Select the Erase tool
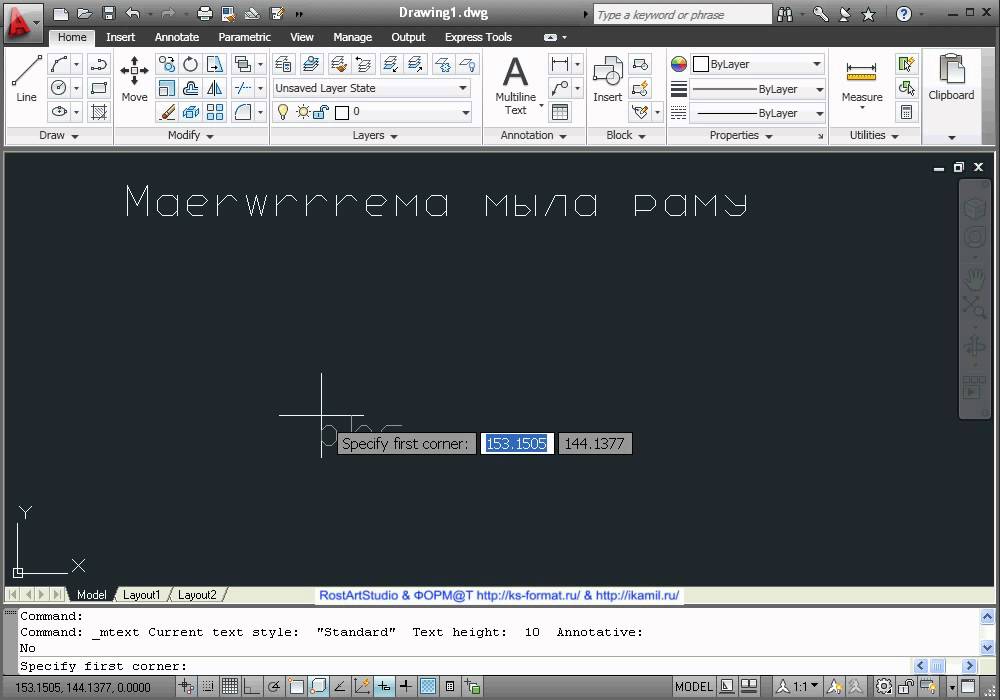The height and width of the screenshot is (700, 1000). point(167,112)
